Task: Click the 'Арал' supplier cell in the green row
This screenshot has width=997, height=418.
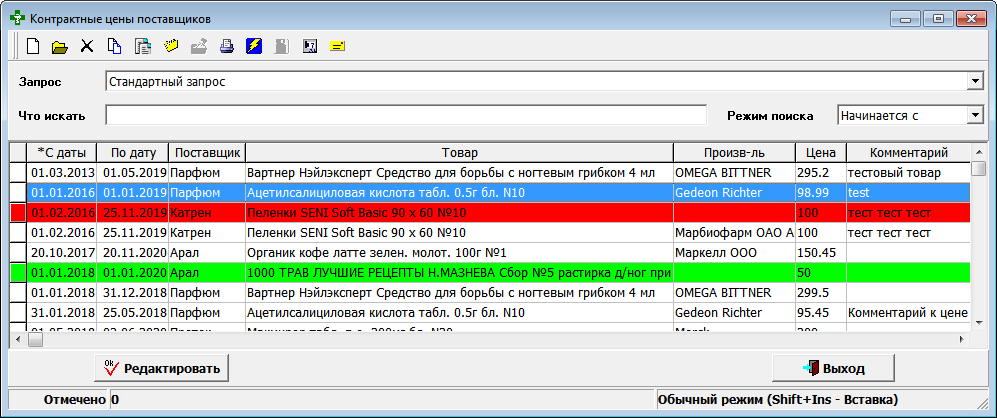Action: tap(207, 273)
